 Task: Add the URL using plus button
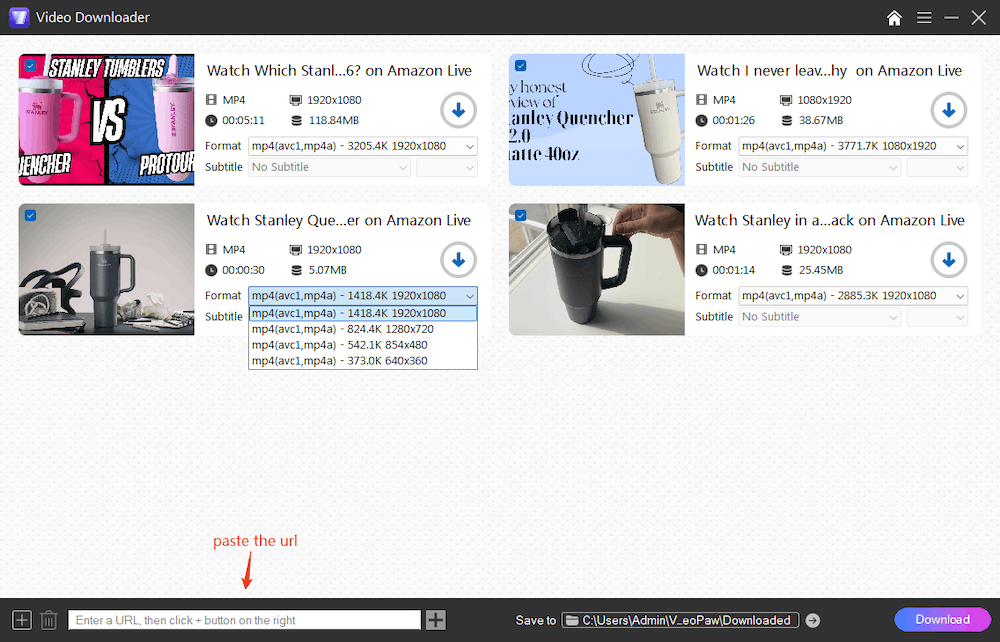point(436,620)
